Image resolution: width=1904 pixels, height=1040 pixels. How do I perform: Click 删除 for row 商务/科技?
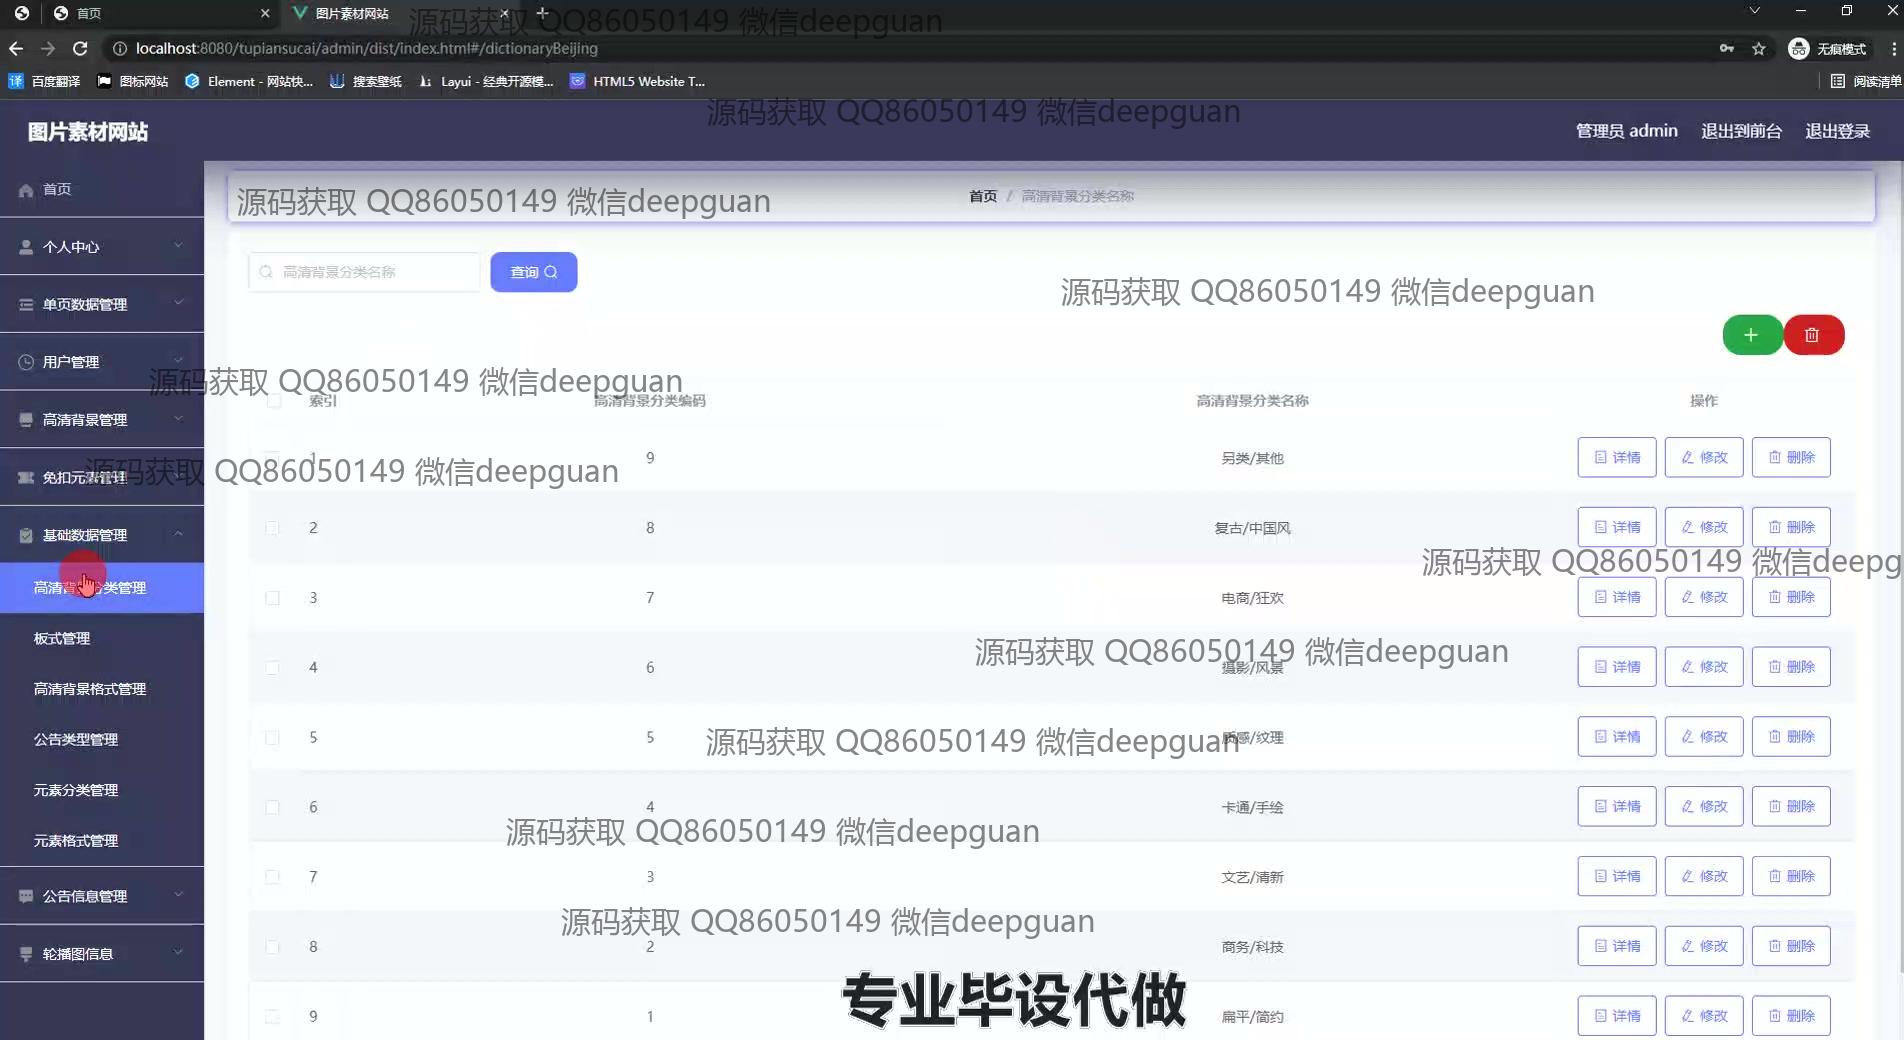[x=1792, y=946]
